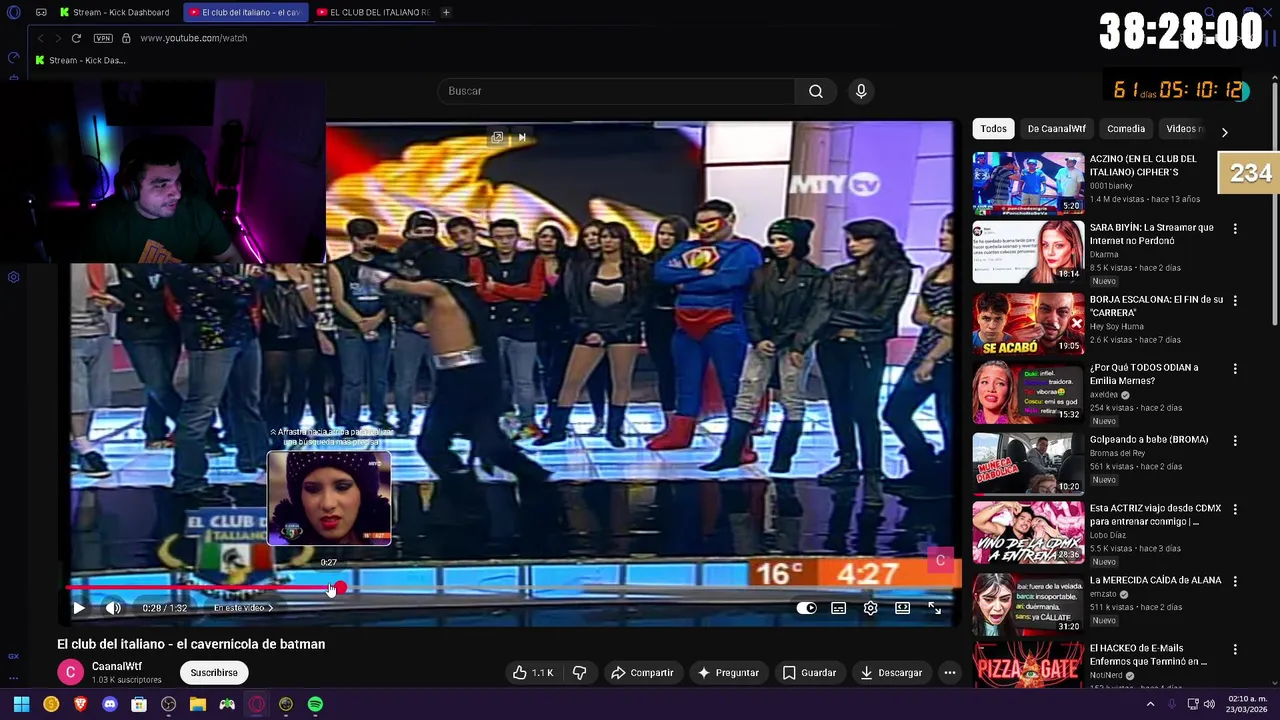Reload the current page
This screenshot has width=1280, height=720.
76,38
